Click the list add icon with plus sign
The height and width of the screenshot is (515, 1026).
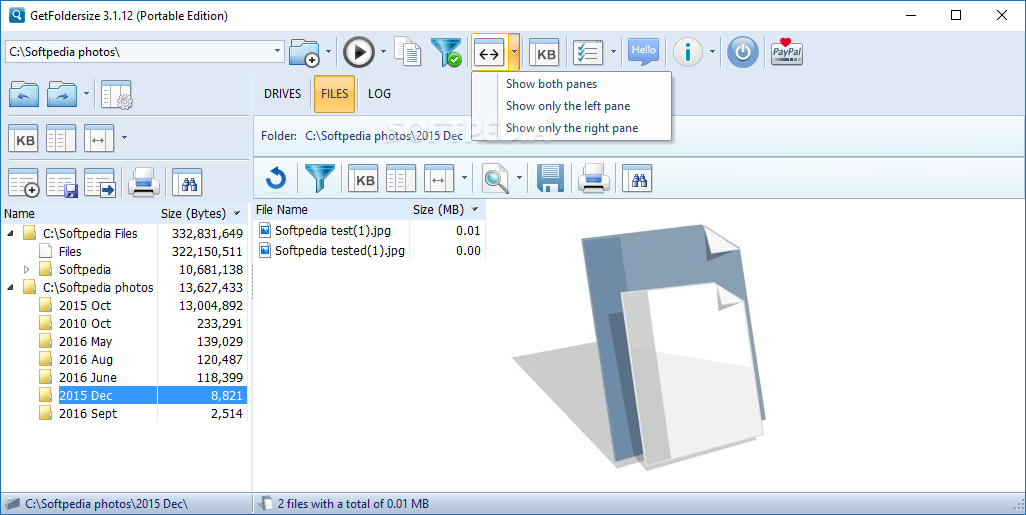(24, 182)
